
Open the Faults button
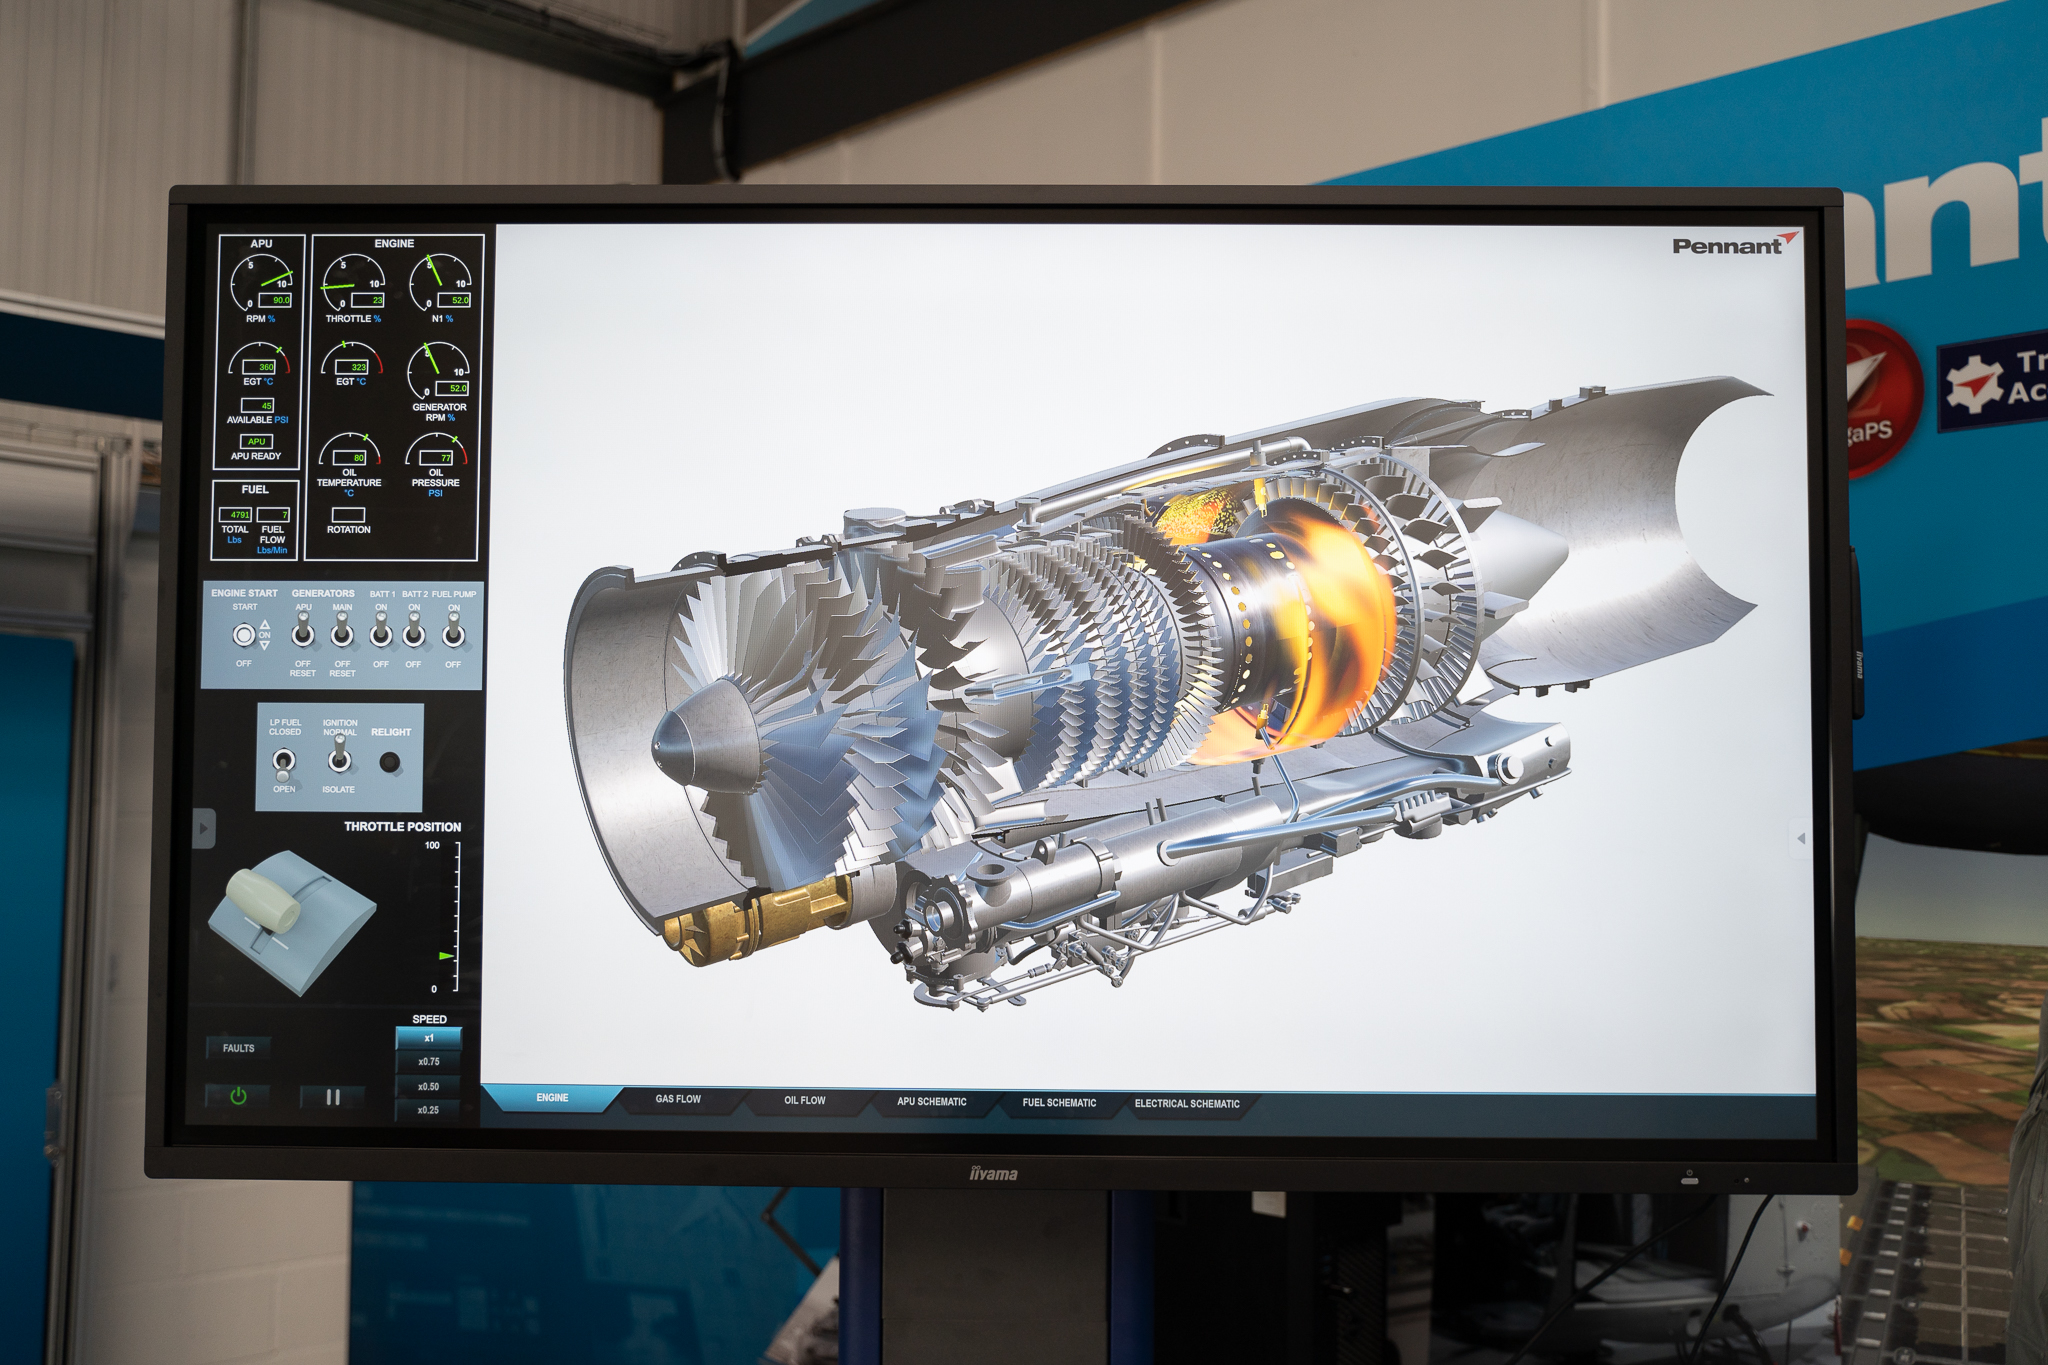(238, 1048)
